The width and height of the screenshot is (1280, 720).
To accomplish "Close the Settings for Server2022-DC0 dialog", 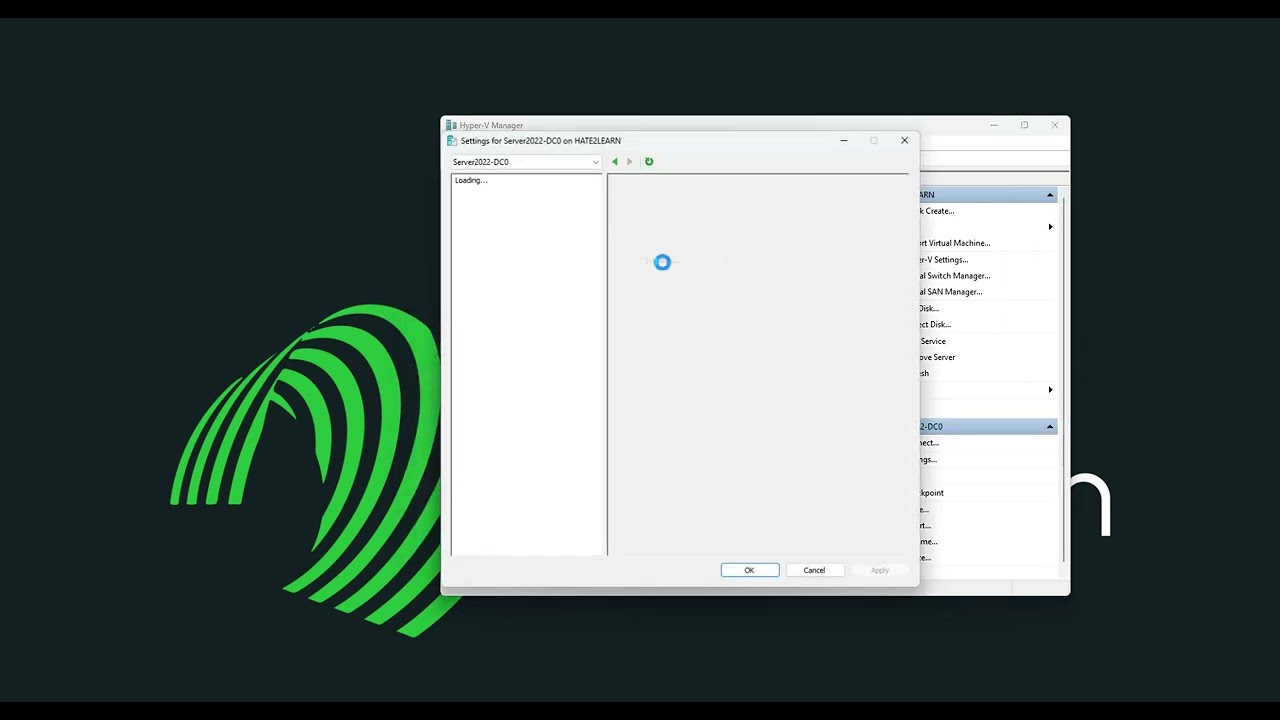I will [x=905, y=141].
